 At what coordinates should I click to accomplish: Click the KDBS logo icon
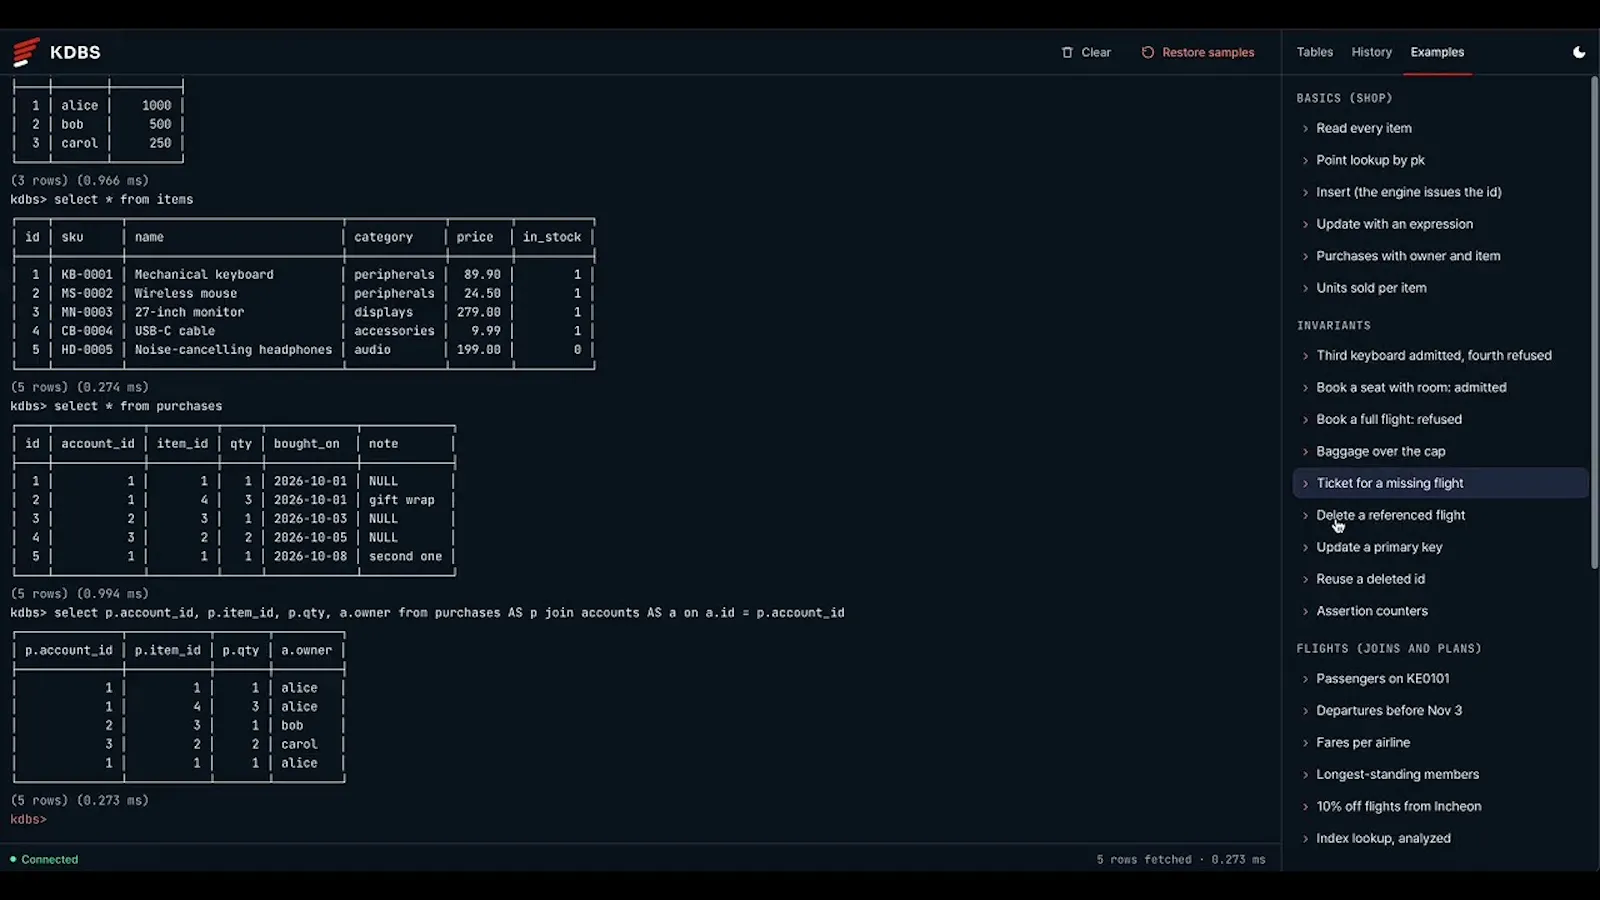(26, 52)
